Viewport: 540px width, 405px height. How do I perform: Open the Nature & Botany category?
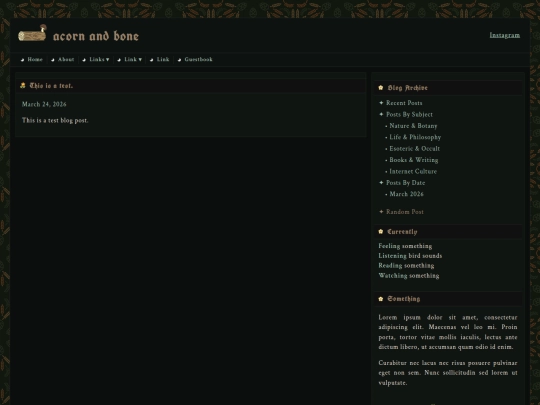click(x=413, y=126)
